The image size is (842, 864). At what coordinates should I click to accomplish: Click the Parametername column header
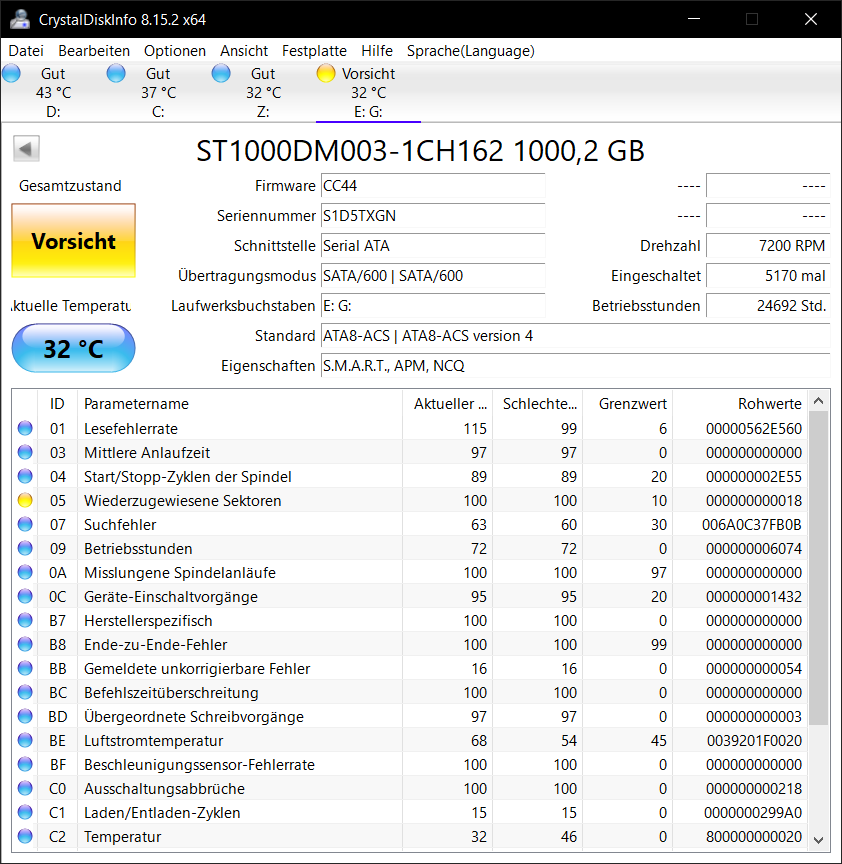pyautogui.click(x=240, y=404)
